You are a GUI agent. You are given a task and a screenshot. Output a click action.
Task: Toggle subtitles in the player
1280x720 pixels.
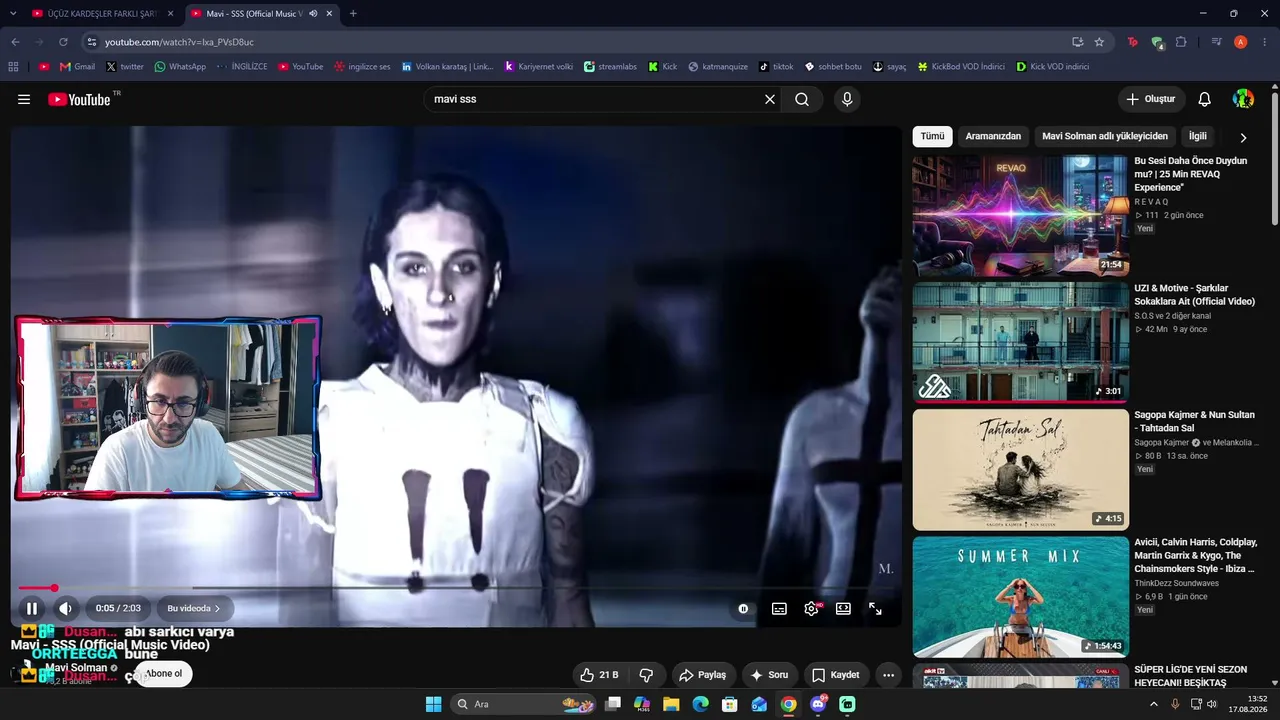[779, 608]
